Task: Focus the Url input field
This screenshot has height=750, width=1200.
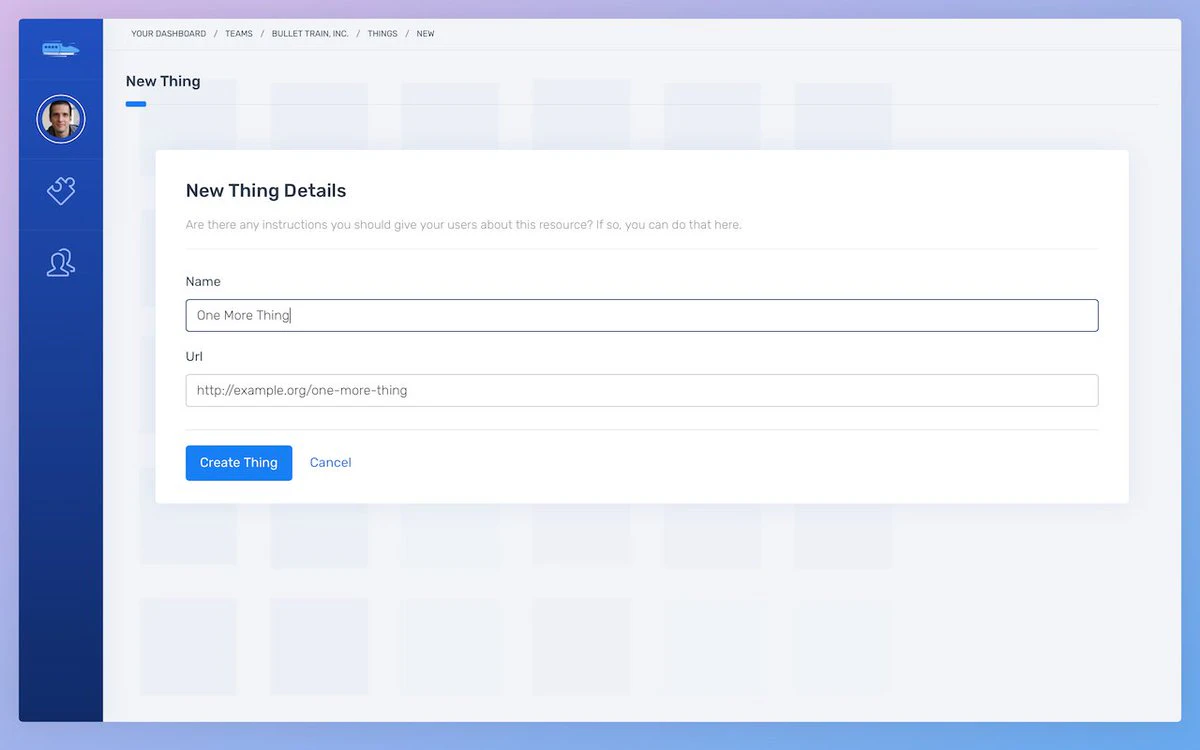Action: [642, 390]
